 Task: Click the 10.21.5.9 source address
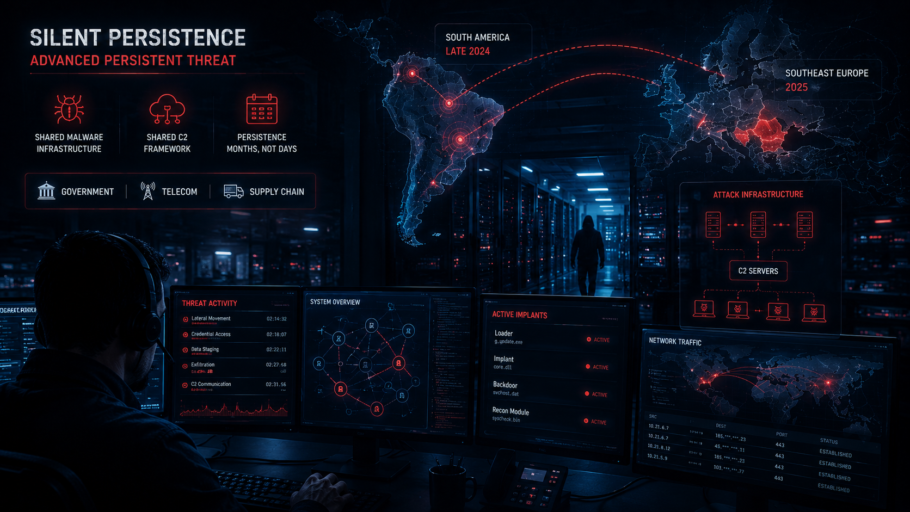(657, 457)
